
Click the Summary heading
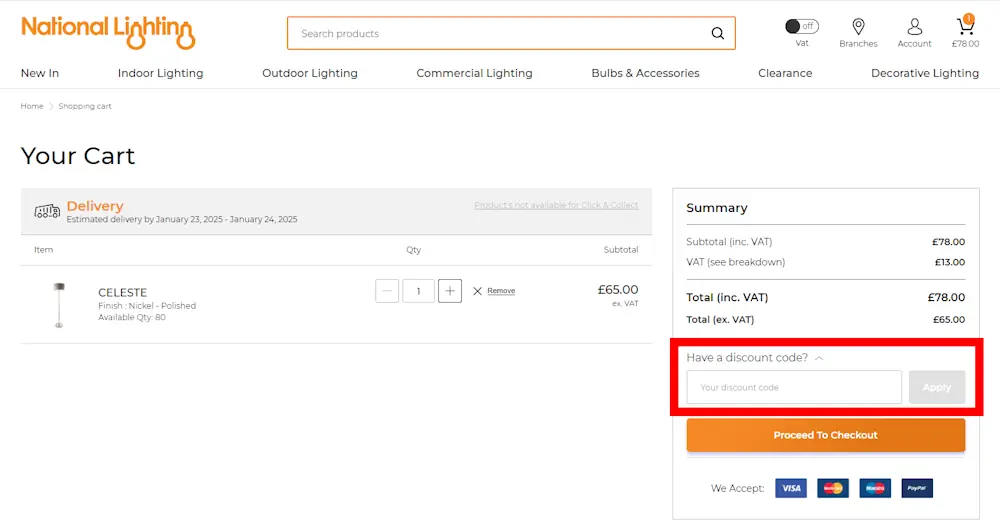tap(717, 208)
